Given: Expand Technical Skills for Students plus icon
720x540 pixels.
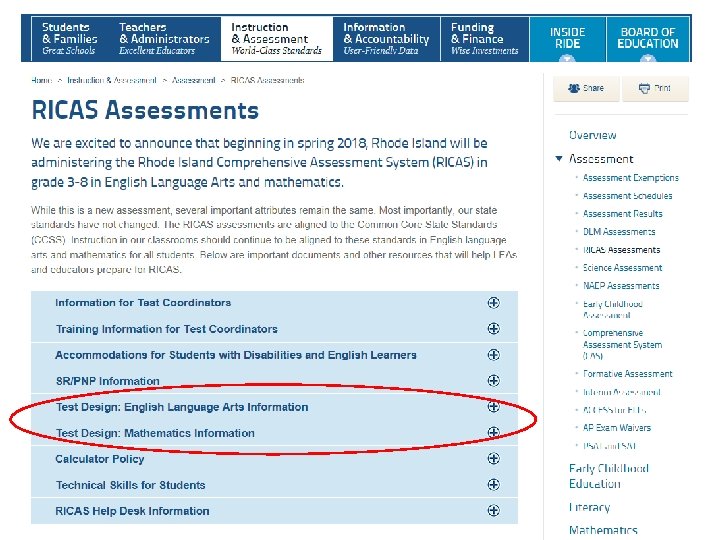Looking at the screenshot, I should pyautogui.click(x=494, y=484).
